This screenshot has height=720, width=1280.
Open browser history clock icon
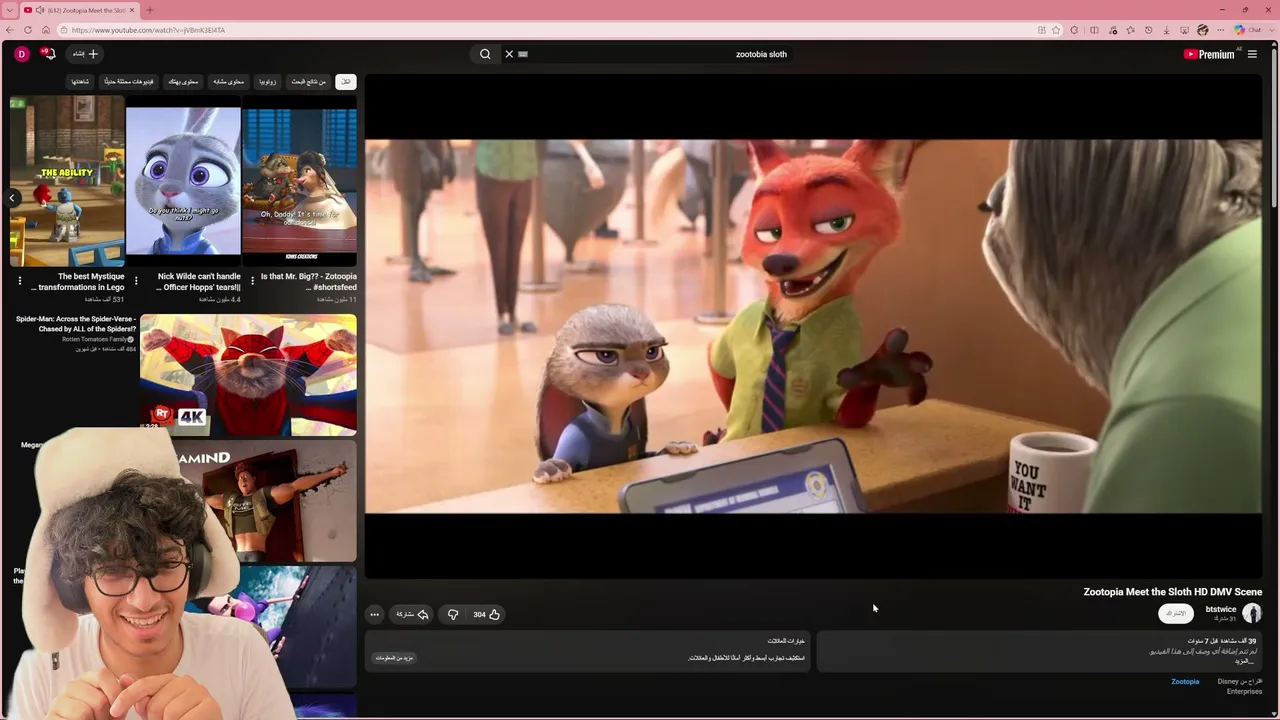(1148, 30)
